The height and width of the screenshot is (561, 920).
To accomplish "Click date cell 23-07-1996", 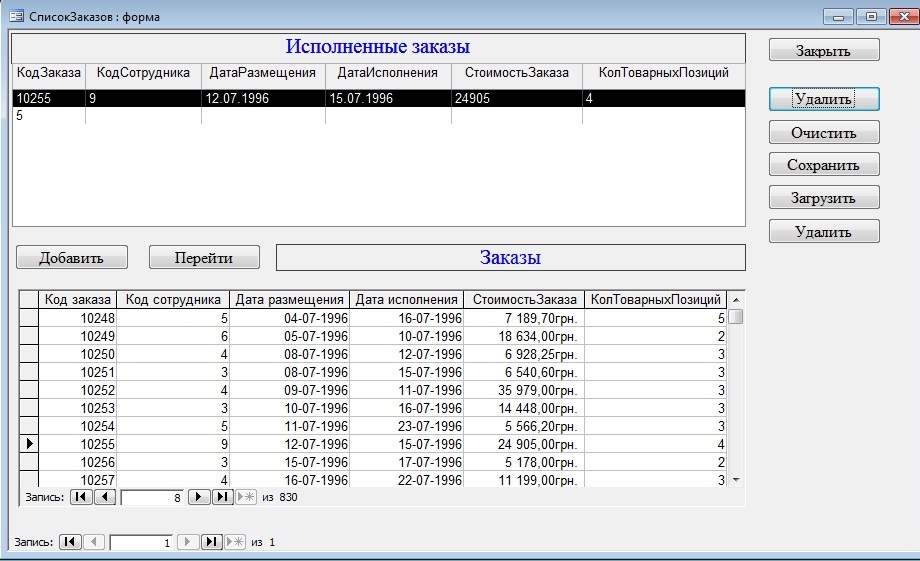I will [407, 426].
